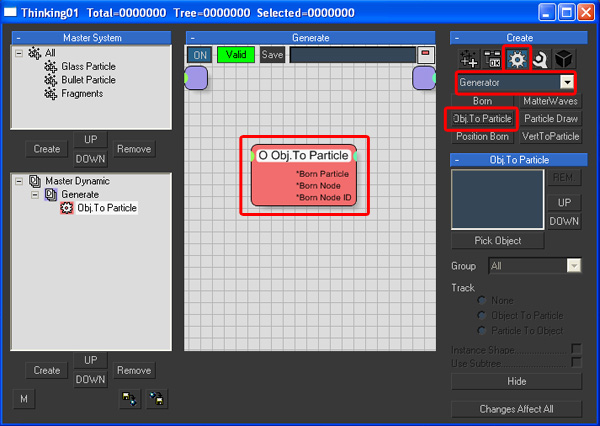The height and width of the screenshot is (426, 600).
Task: Click Remove under Master System list
Action: [x=134, y=149]
